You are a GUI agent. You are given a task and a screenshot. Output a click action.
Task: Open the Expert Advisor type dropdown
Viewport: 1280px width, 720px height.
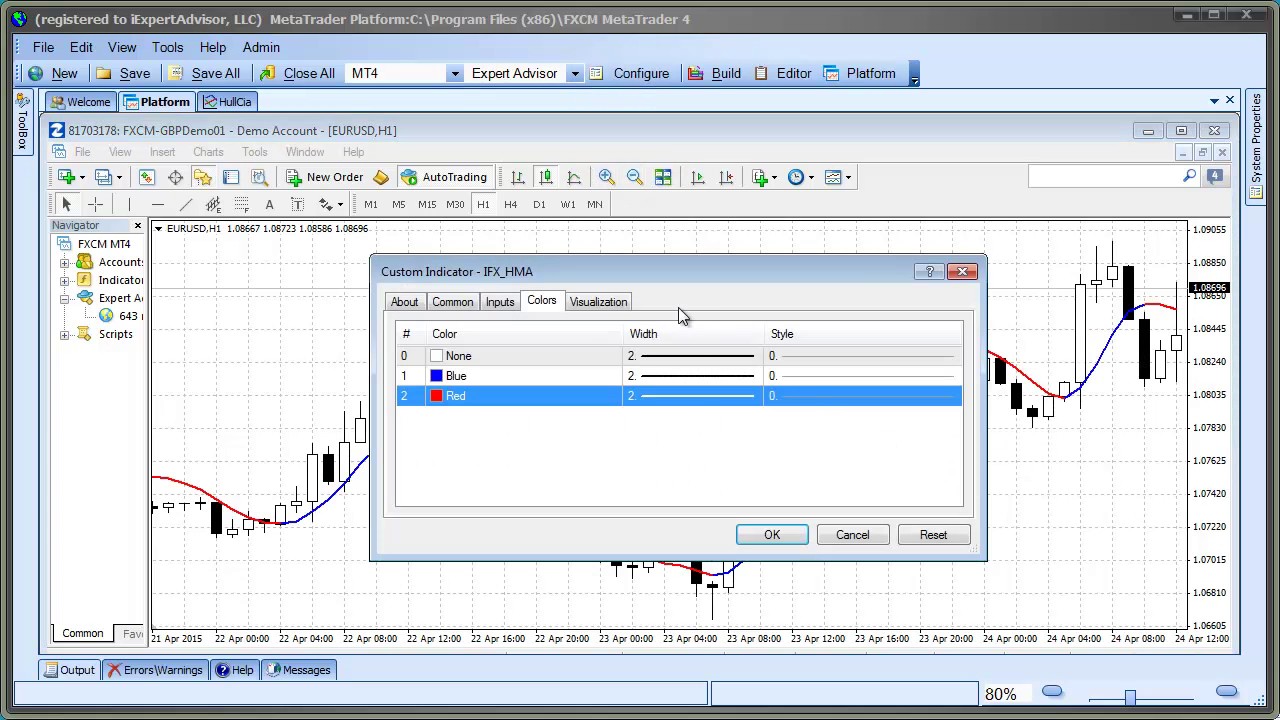tap(575, 74)
